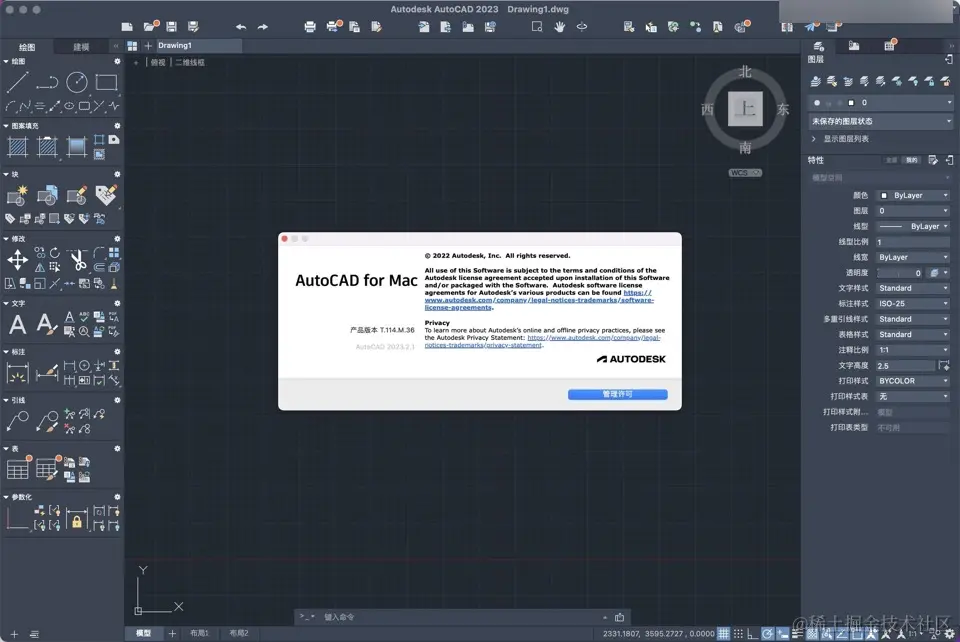Select the Line drawing tool
This screenshot has height=642, width=960.
tap(17, 82)
